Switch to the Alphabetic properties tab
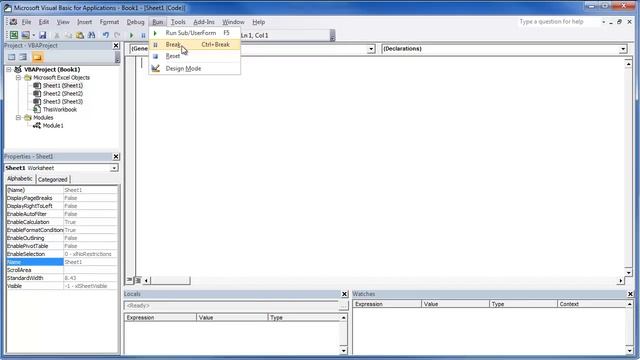Viewport: 640px width, 360px height. [x=20, y=179]
